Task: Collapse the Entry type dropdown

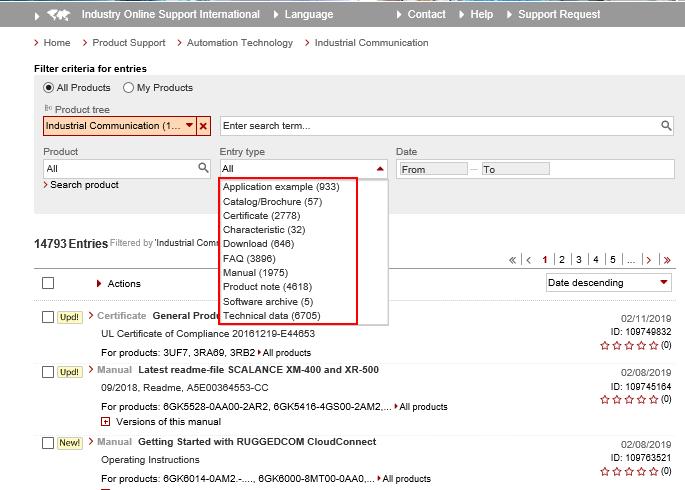Action: pyautogui.click(x=380, y=169)
